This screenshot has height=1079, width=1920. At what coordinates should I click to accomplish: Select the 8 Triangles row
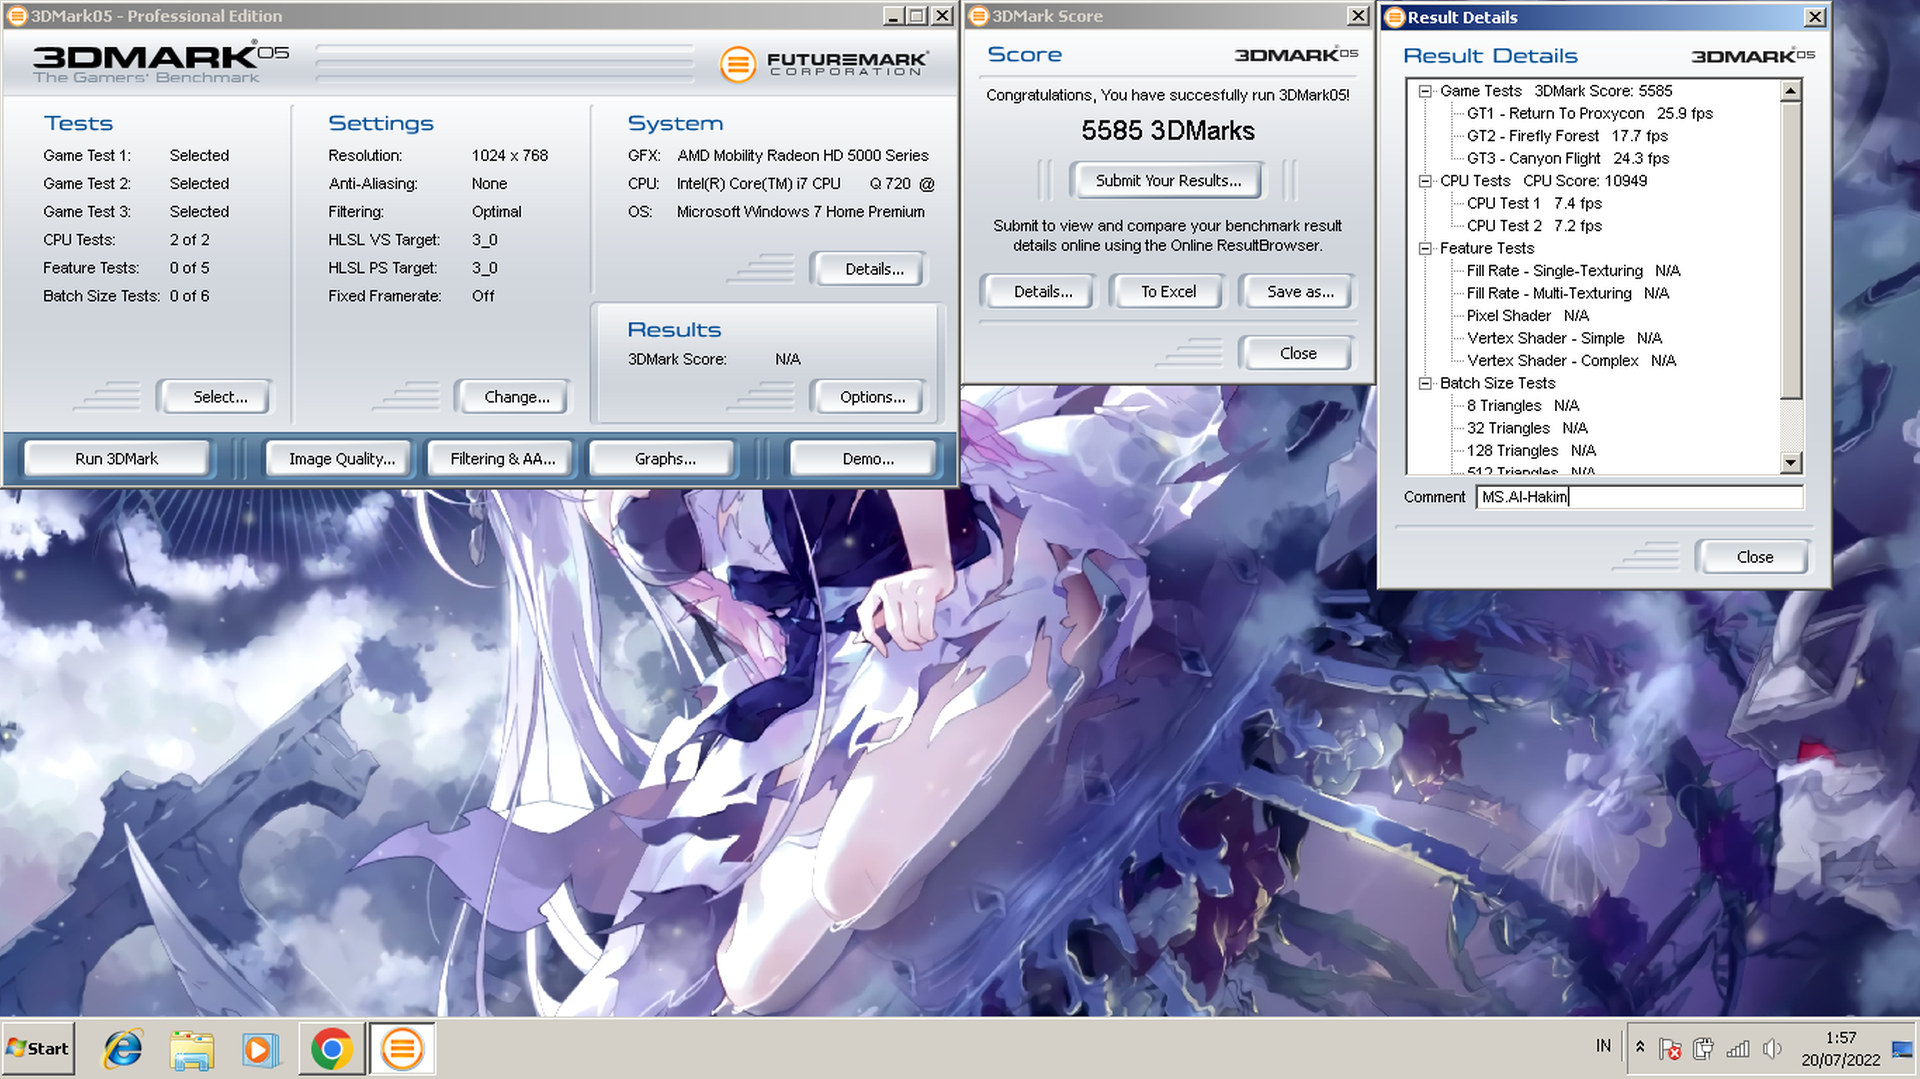click(1523, 406)
